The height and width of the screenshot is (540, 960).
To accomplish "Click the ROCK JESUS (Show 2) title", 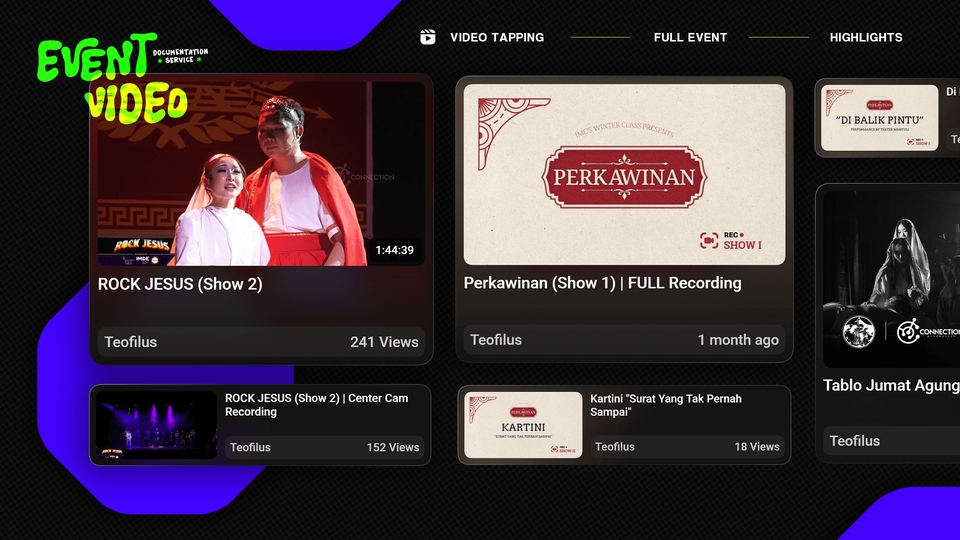I will coord(180,284).
